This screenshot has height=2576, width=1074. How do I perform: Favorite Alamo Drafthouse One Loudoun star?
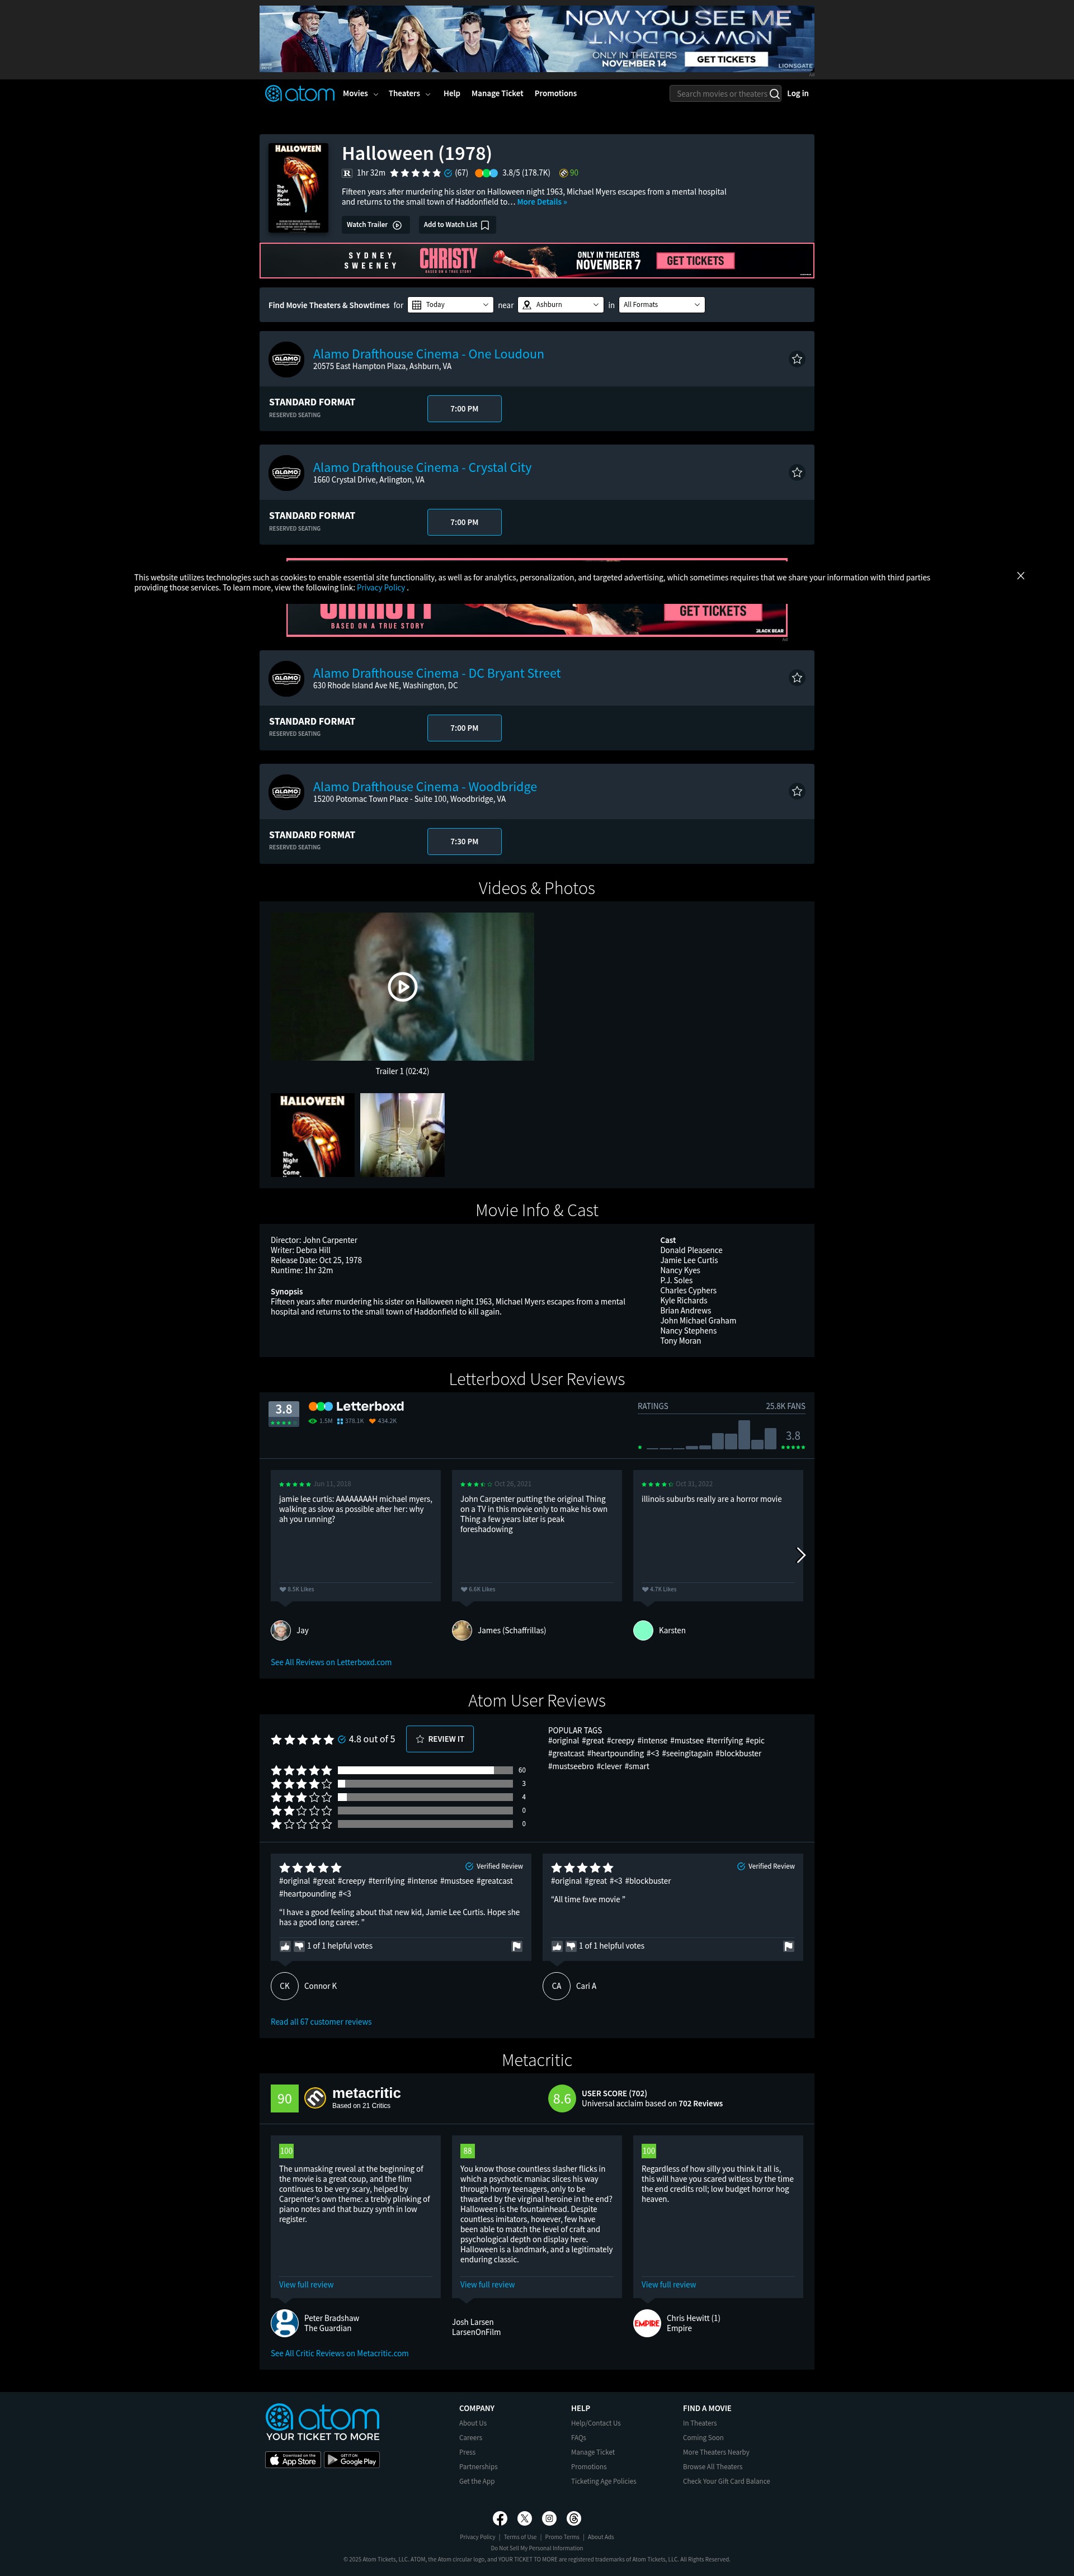pos(797,359)
